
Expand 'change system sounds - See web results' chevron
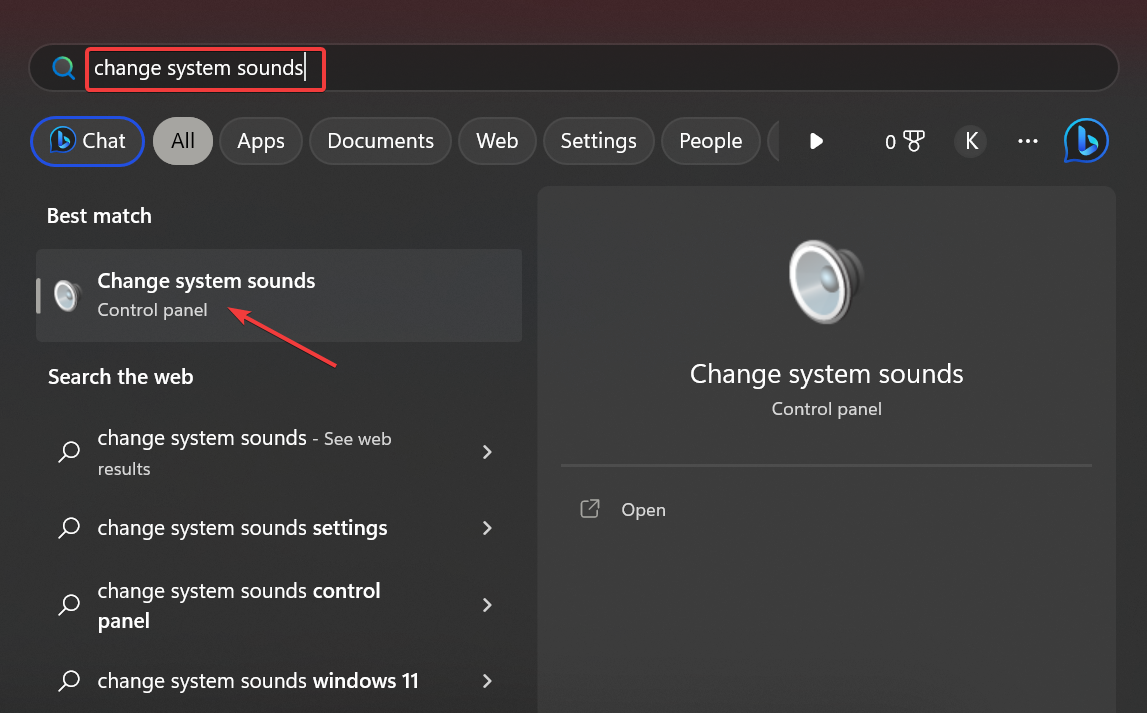487,452
